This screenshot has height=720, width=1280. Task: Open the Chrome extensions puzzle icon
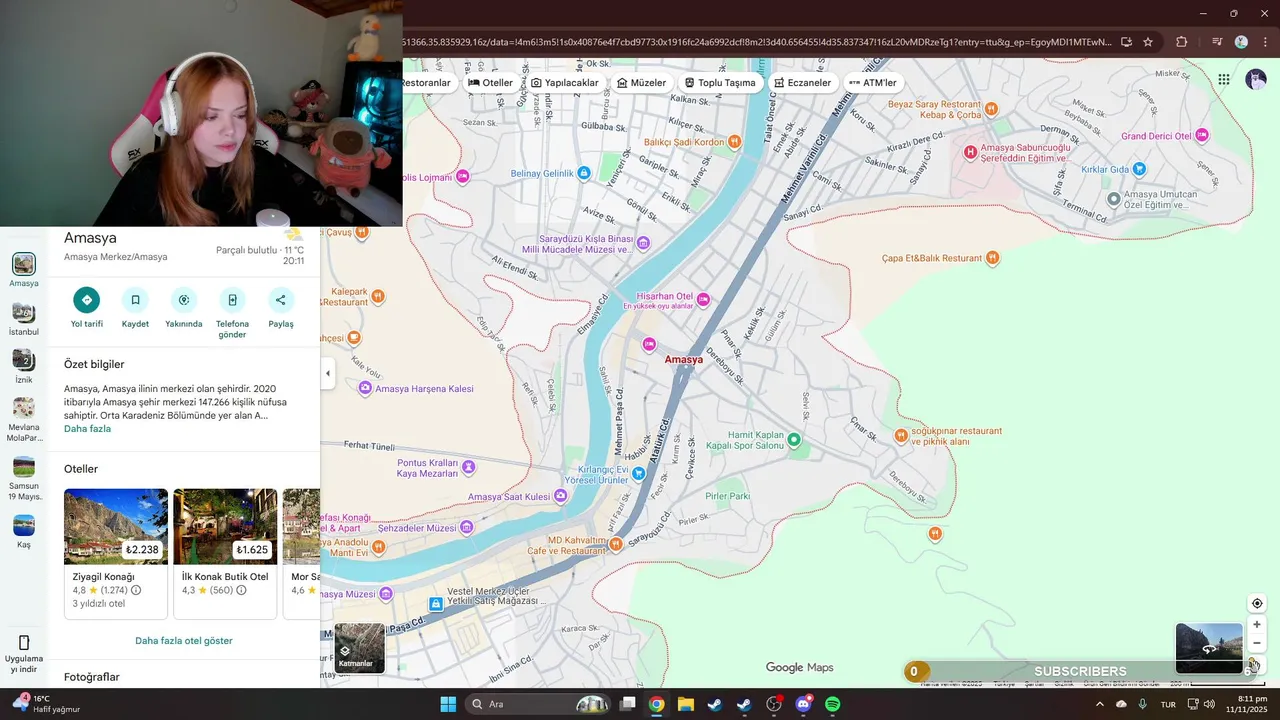[x=1181, y=42]
